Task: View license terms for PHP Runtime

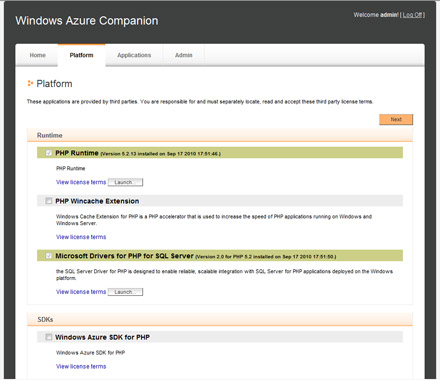Action: pos(81,182)
